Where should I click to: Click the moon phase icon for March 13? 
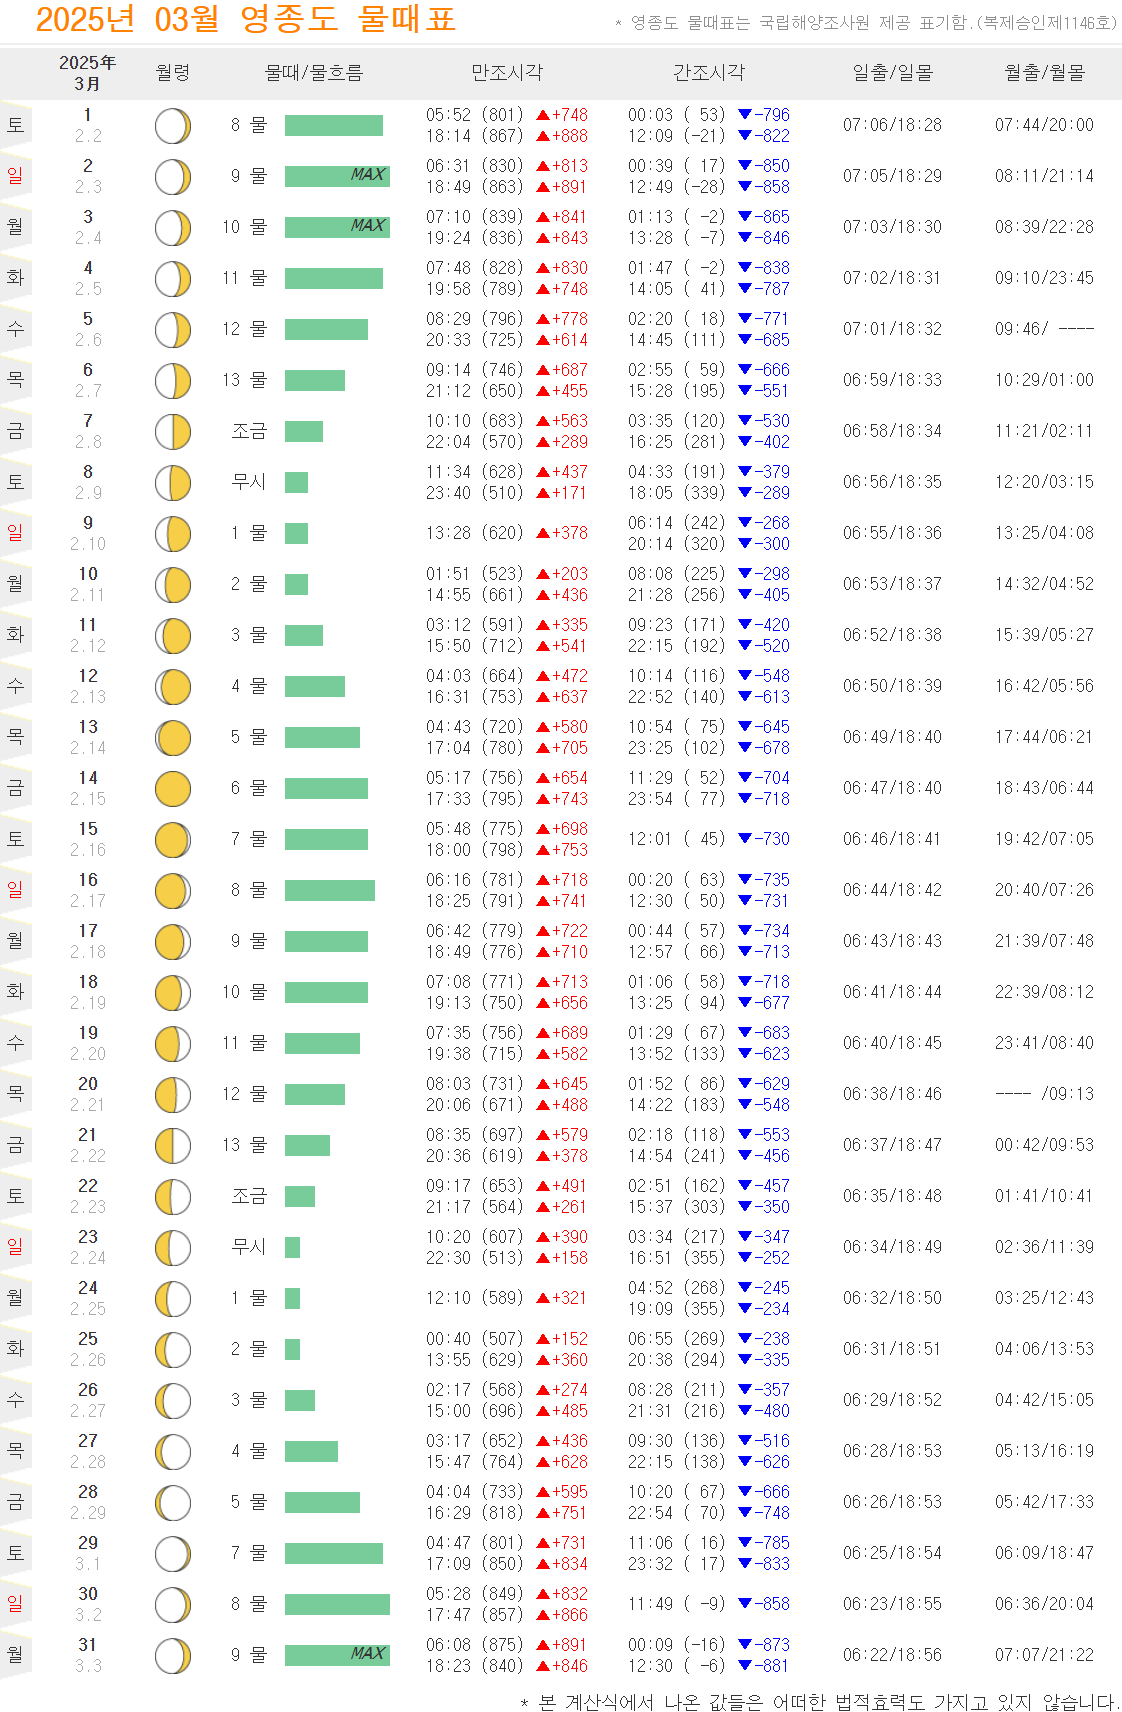point(173,738)
